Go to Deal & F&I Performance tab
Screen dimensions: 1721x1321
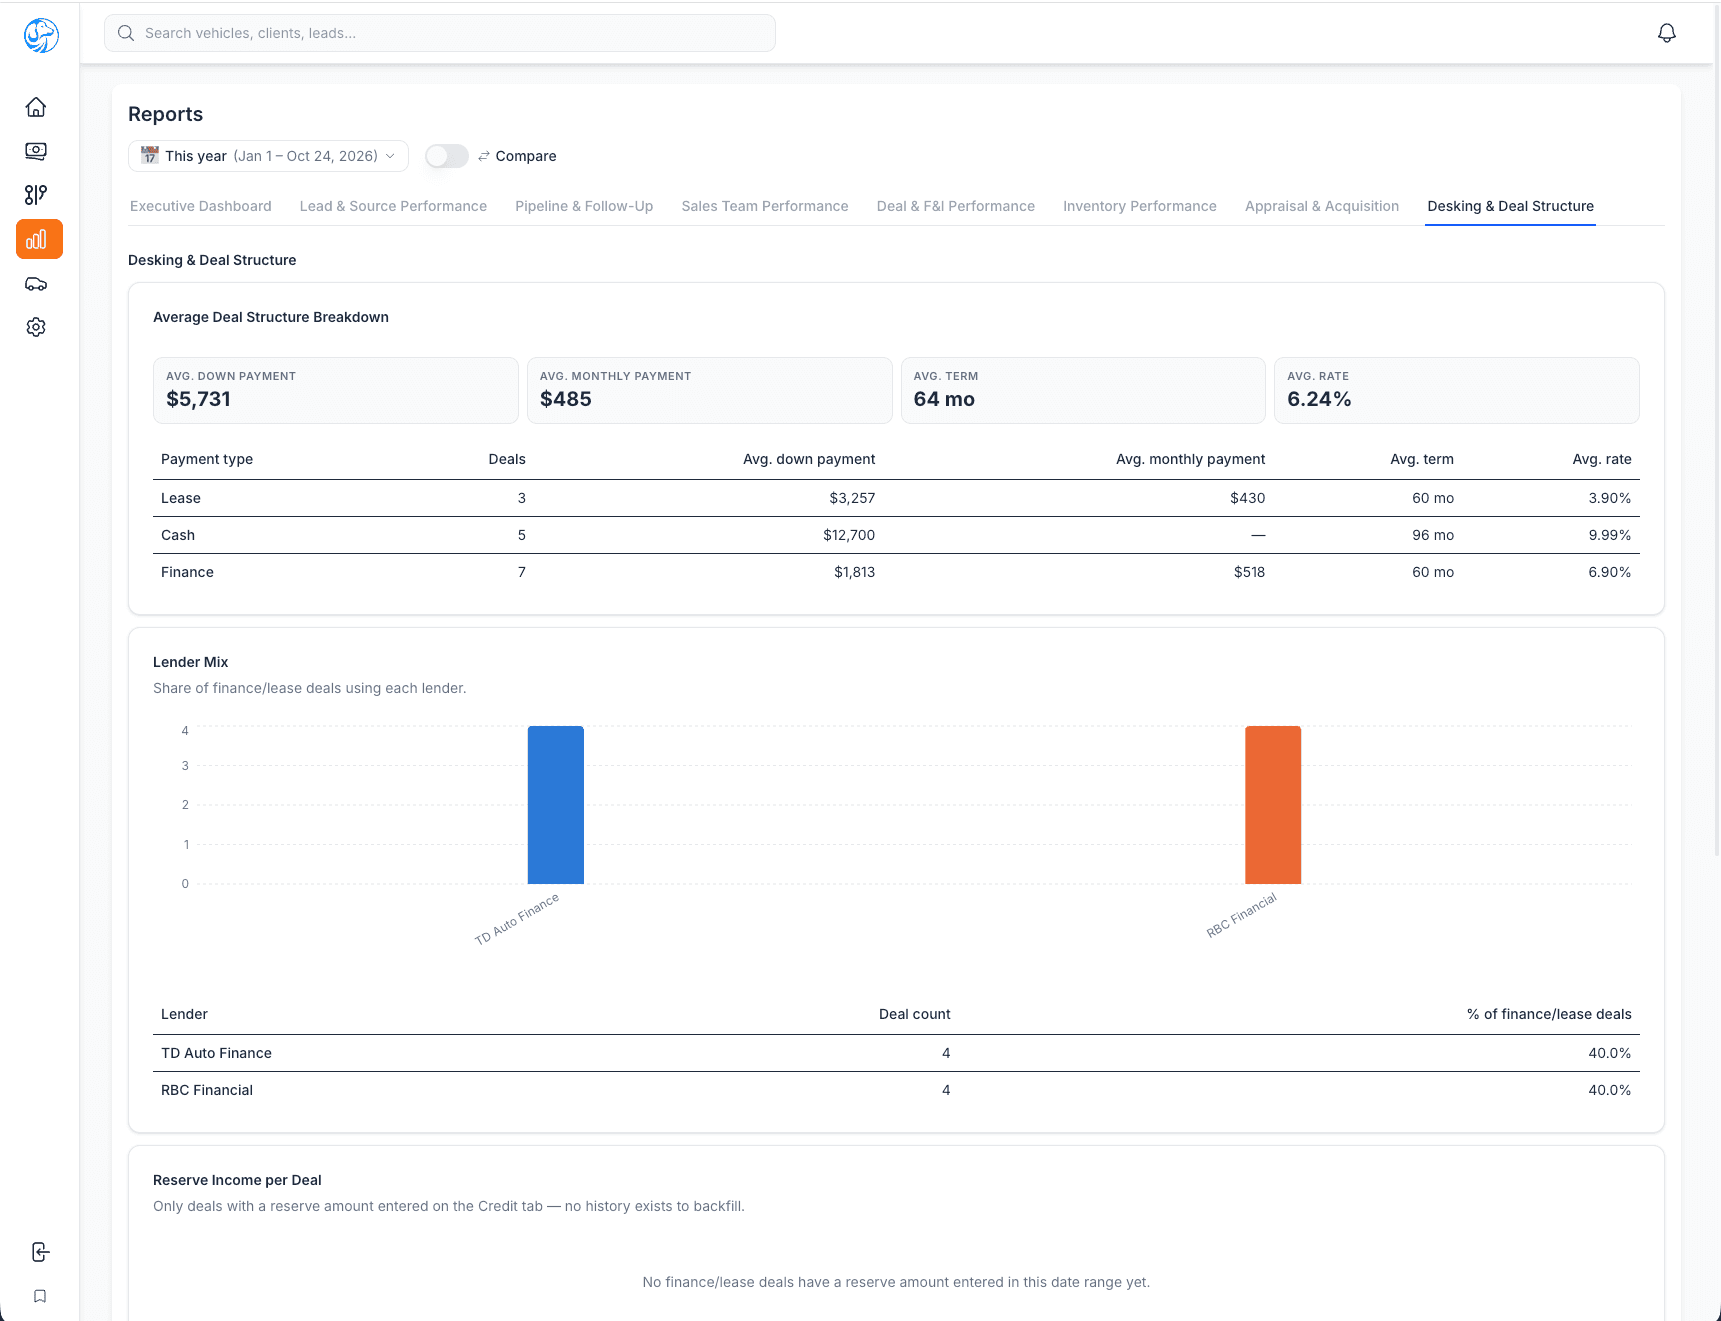tap(956, 206)
